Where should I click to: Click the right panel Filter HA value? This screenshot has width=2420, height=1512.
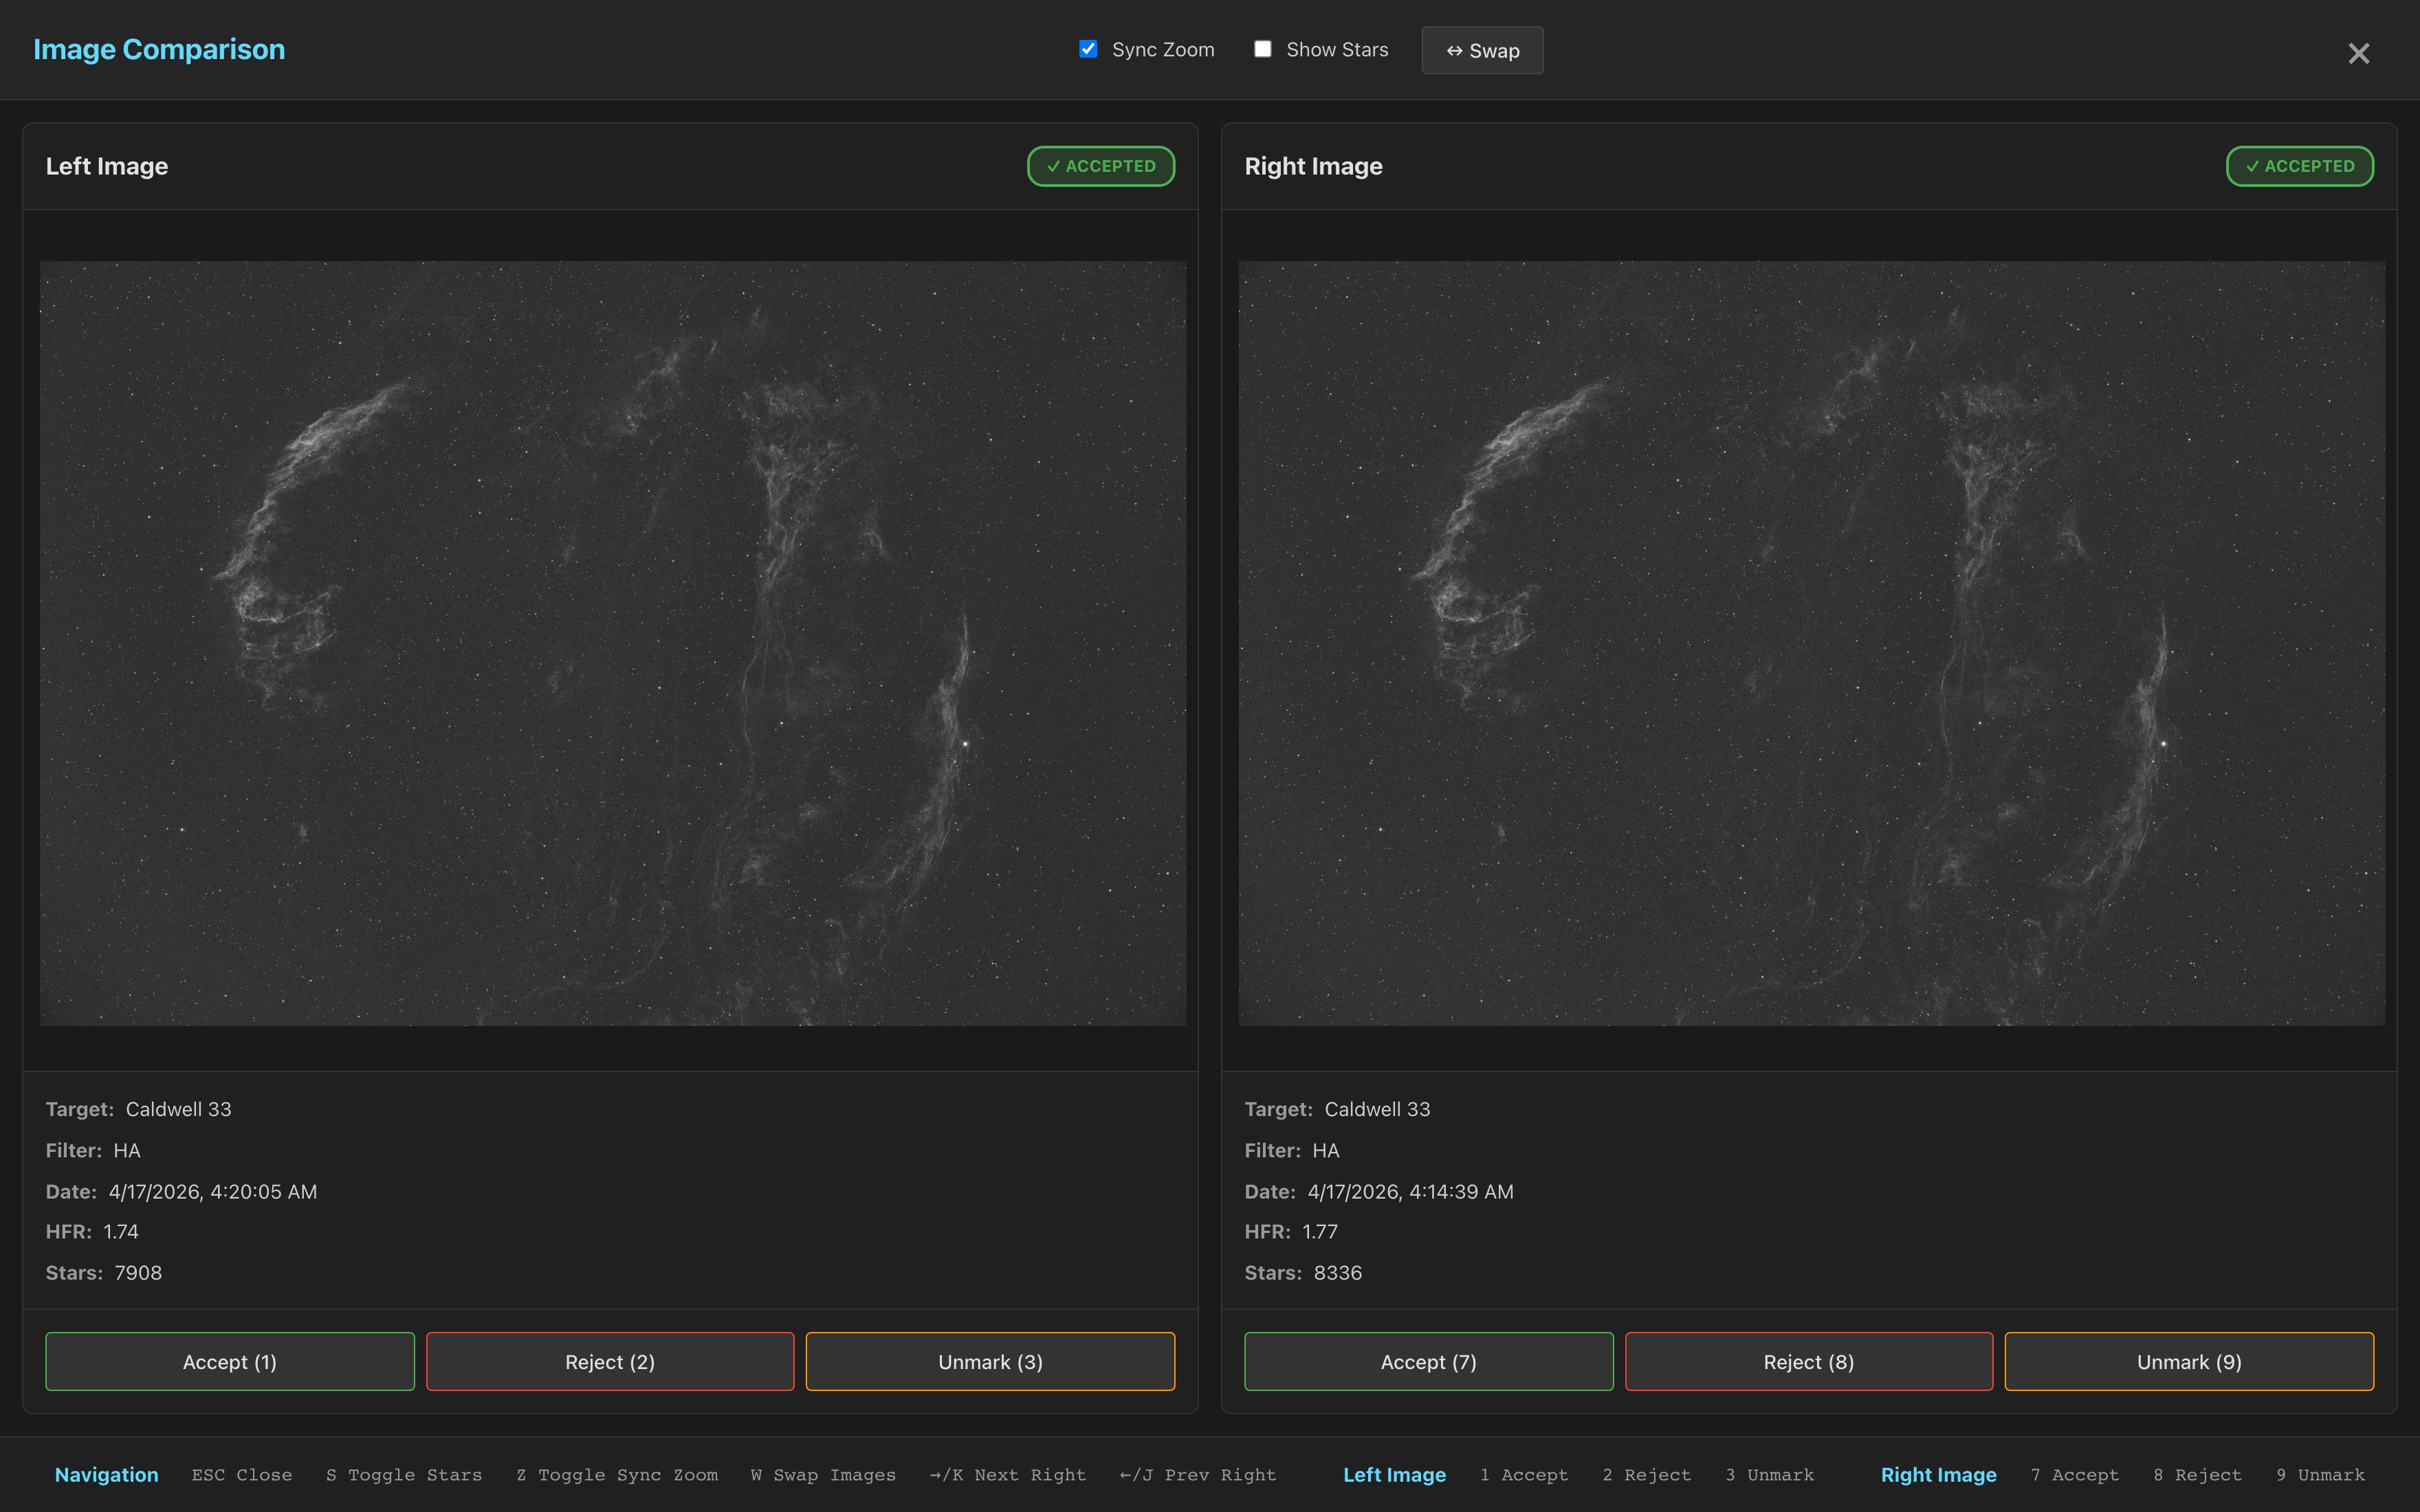[x=1325, y=1150]
